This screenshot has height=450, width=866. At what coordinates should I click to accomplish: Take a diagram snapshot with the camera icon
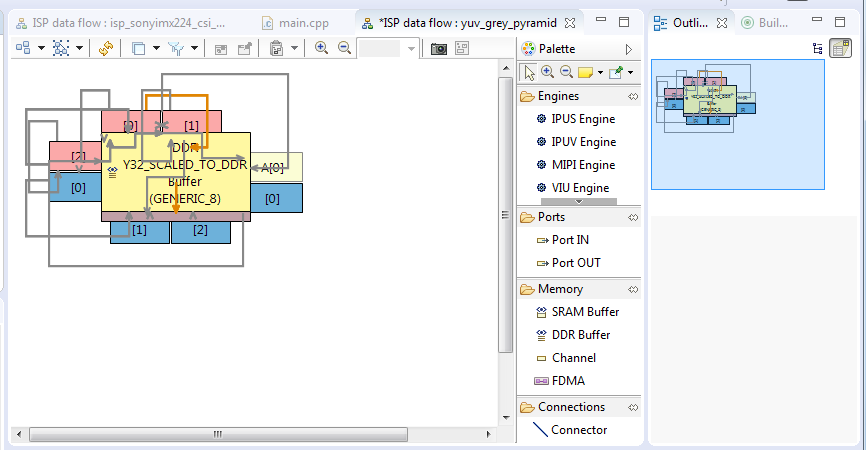(439, 49)
